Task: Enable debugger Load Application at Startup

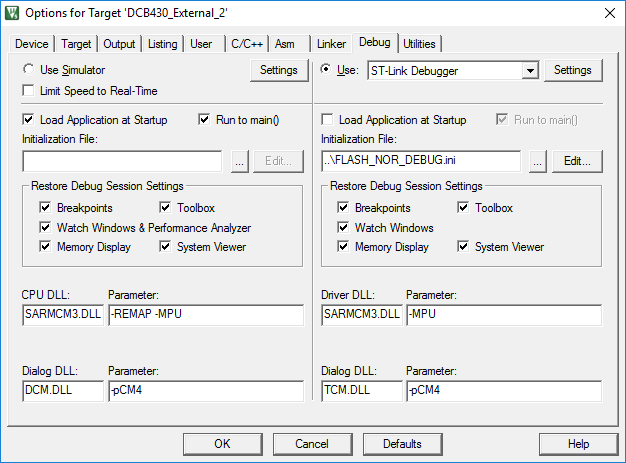Action: tap(327, 120)
